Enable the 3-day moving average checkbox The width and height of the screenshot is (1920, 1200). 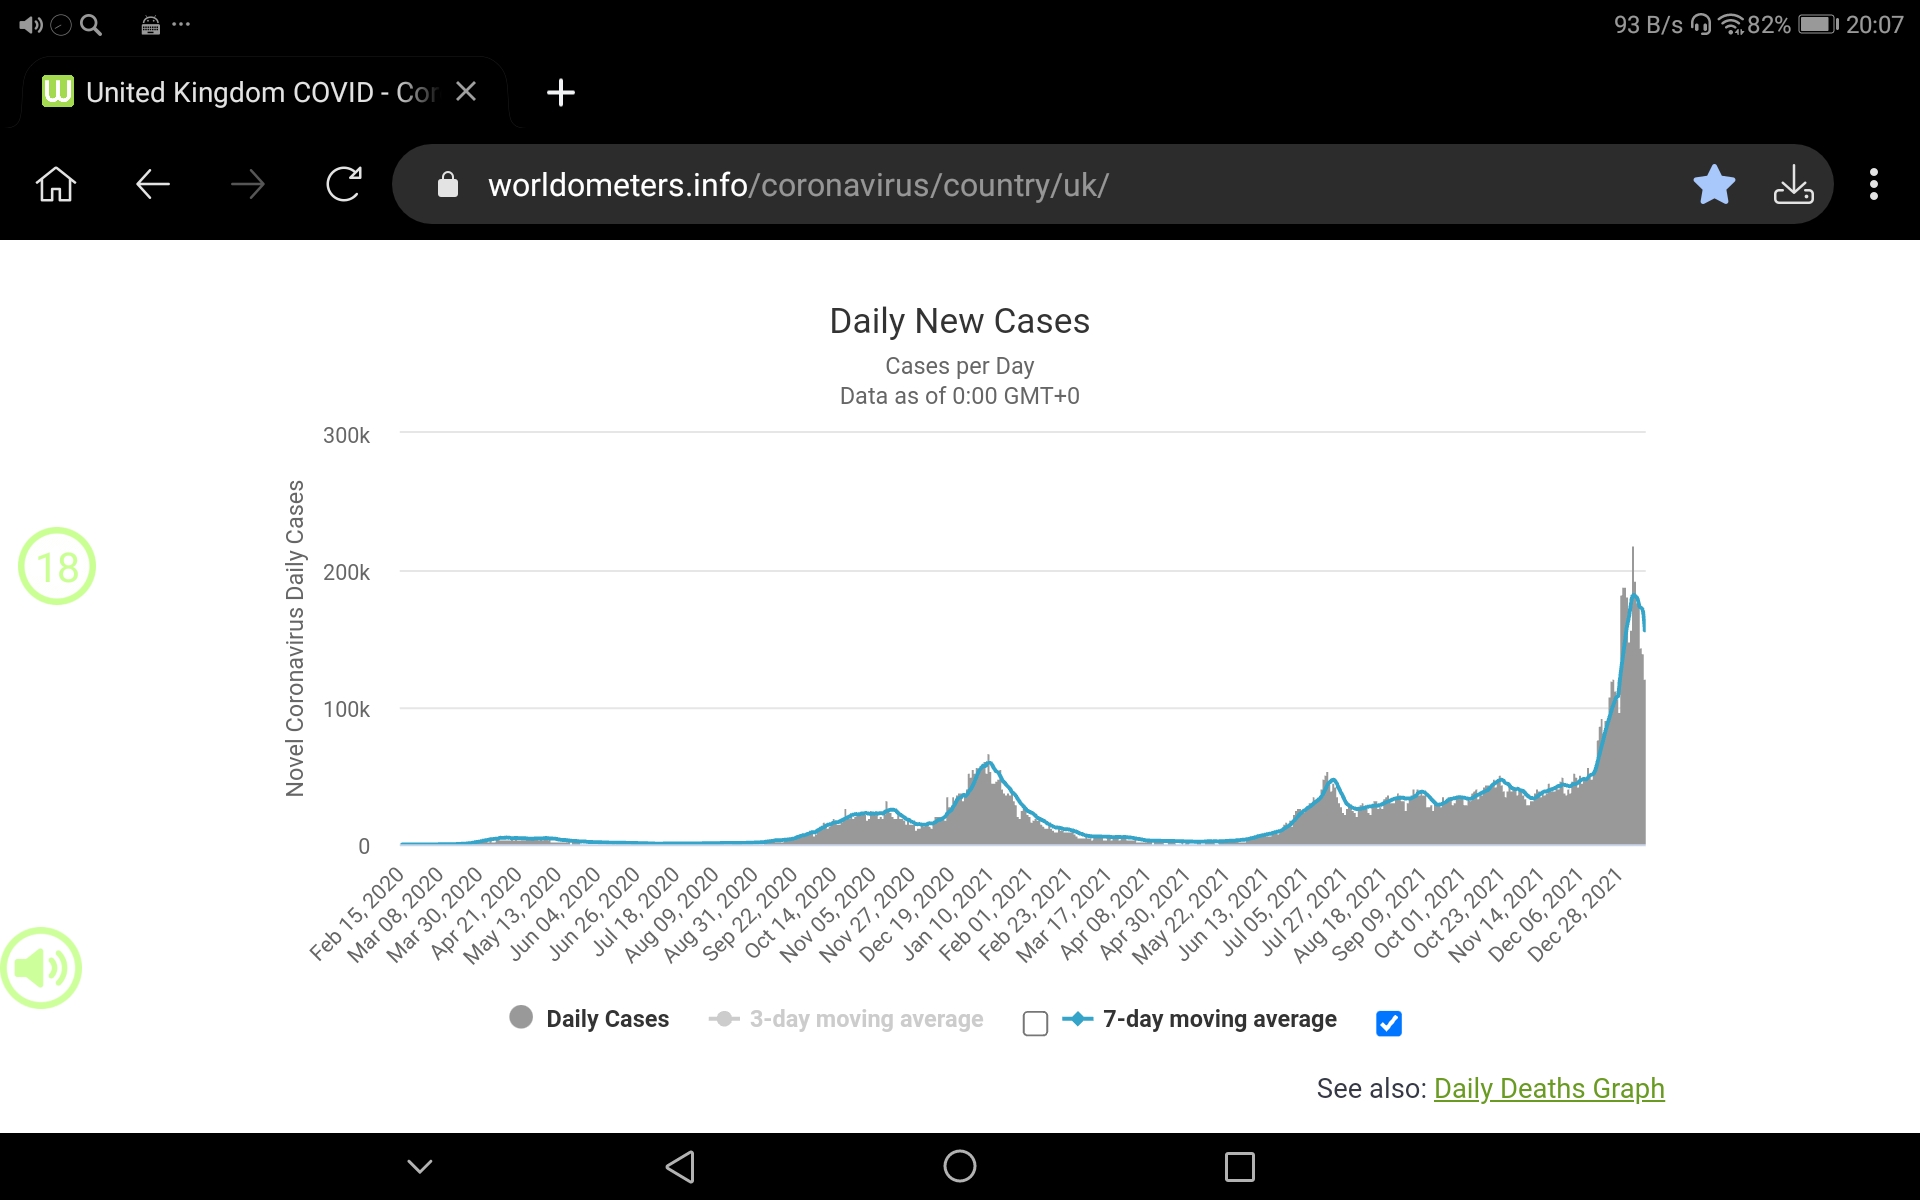1035,1023
